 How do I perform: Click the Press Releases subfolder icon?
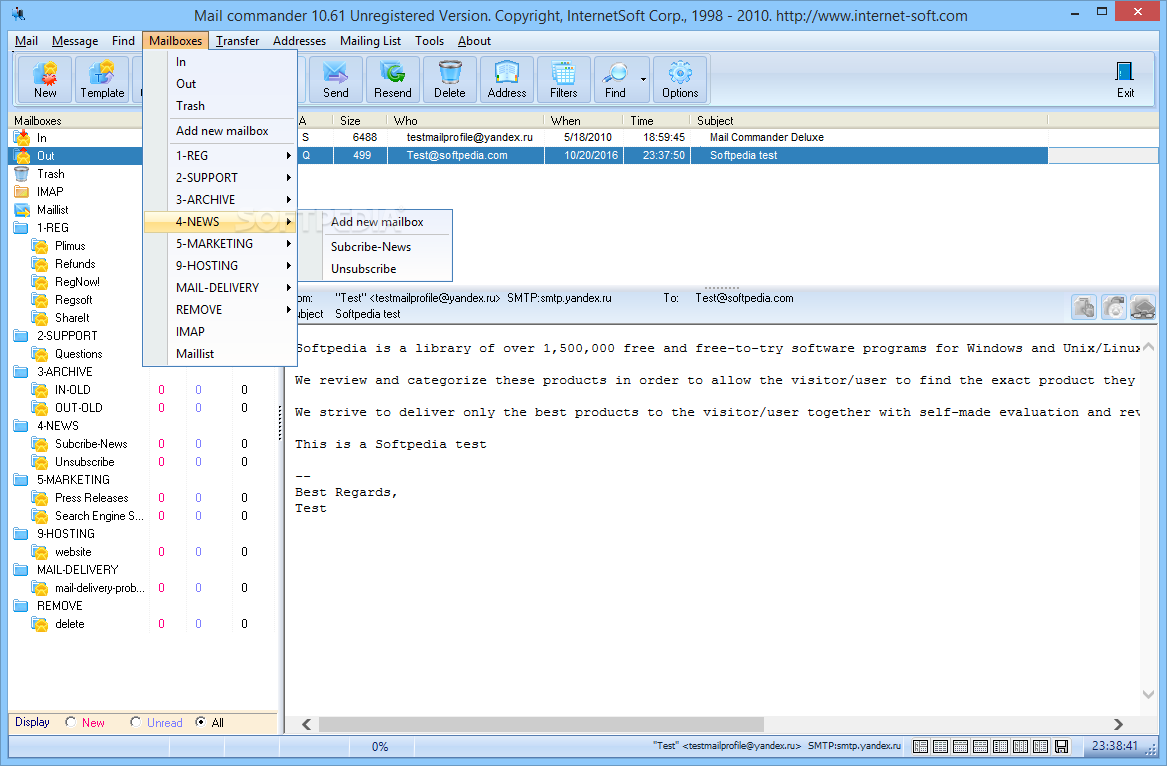(39, 498)
